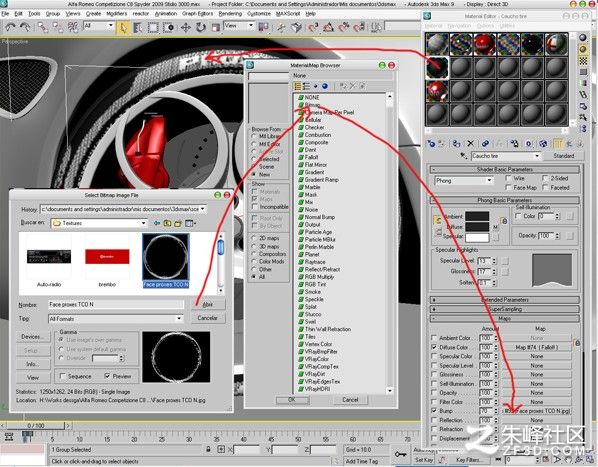Click Sample Type sphere icon
Viewport: 598px width, 467px height.
click(x=583, y=37)
